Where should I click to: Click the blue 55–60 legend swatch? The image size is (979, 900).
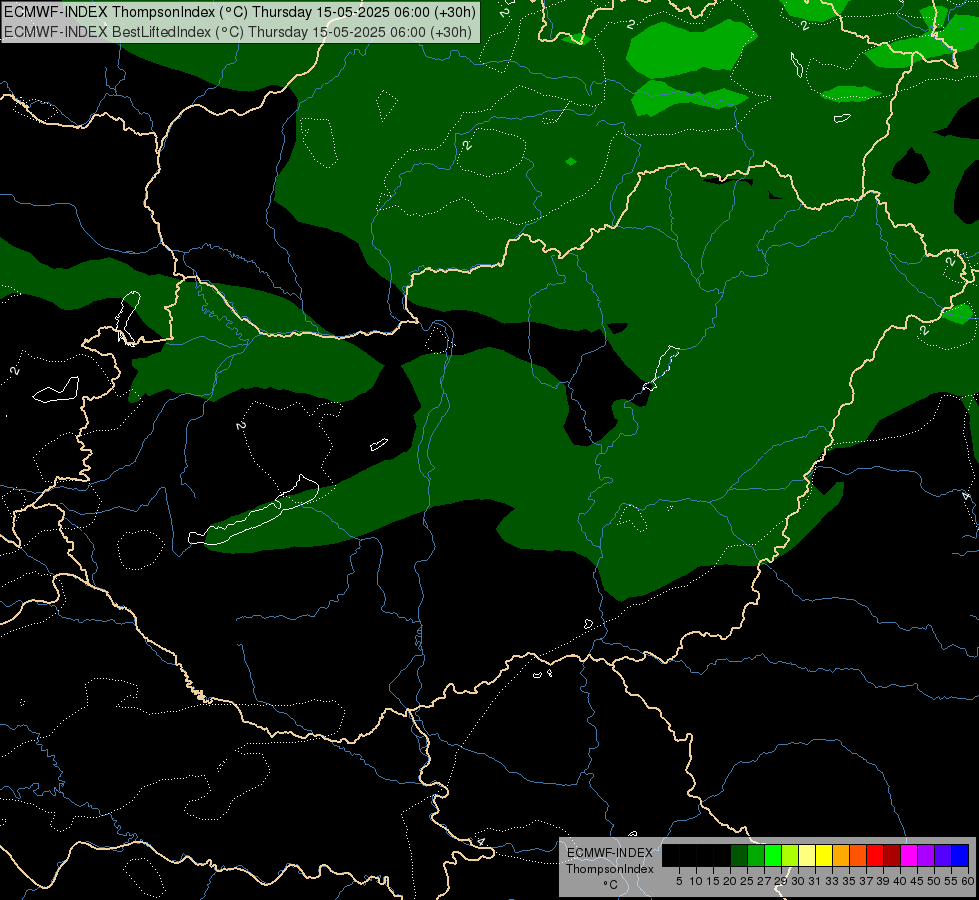pyautogui.click(x=960, y=855)
